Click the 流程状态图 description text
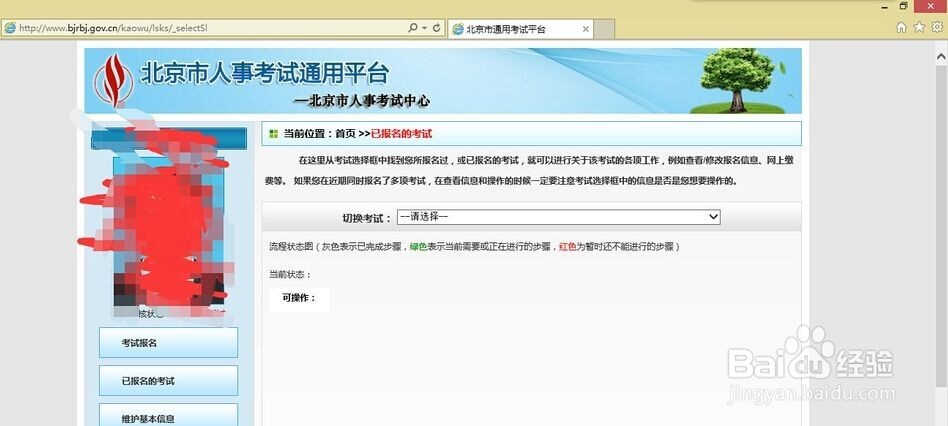The image size is (948, 426). [x=475, y=247]
